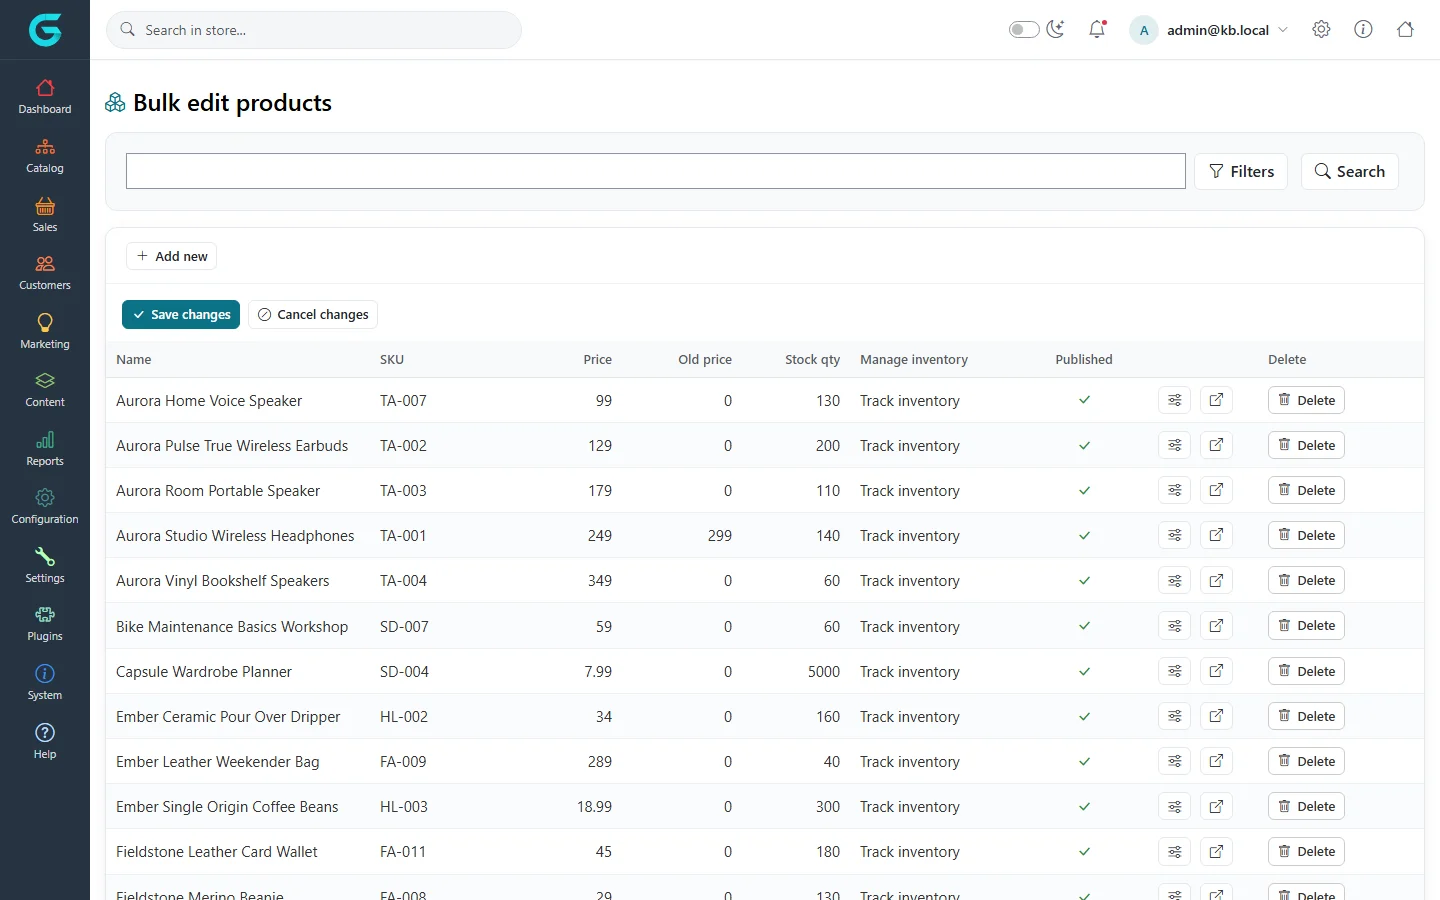Click the store logo icon

45,30
